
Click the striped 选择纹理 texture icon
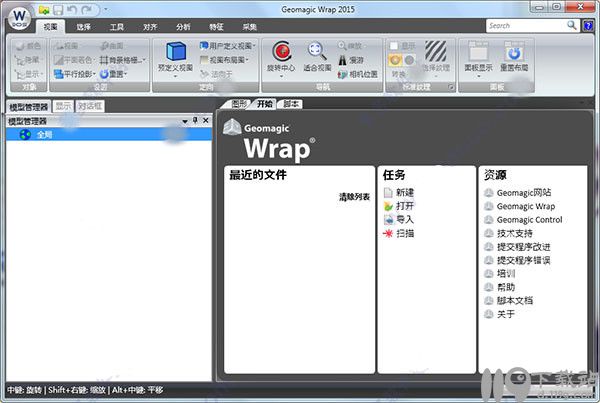435,51
